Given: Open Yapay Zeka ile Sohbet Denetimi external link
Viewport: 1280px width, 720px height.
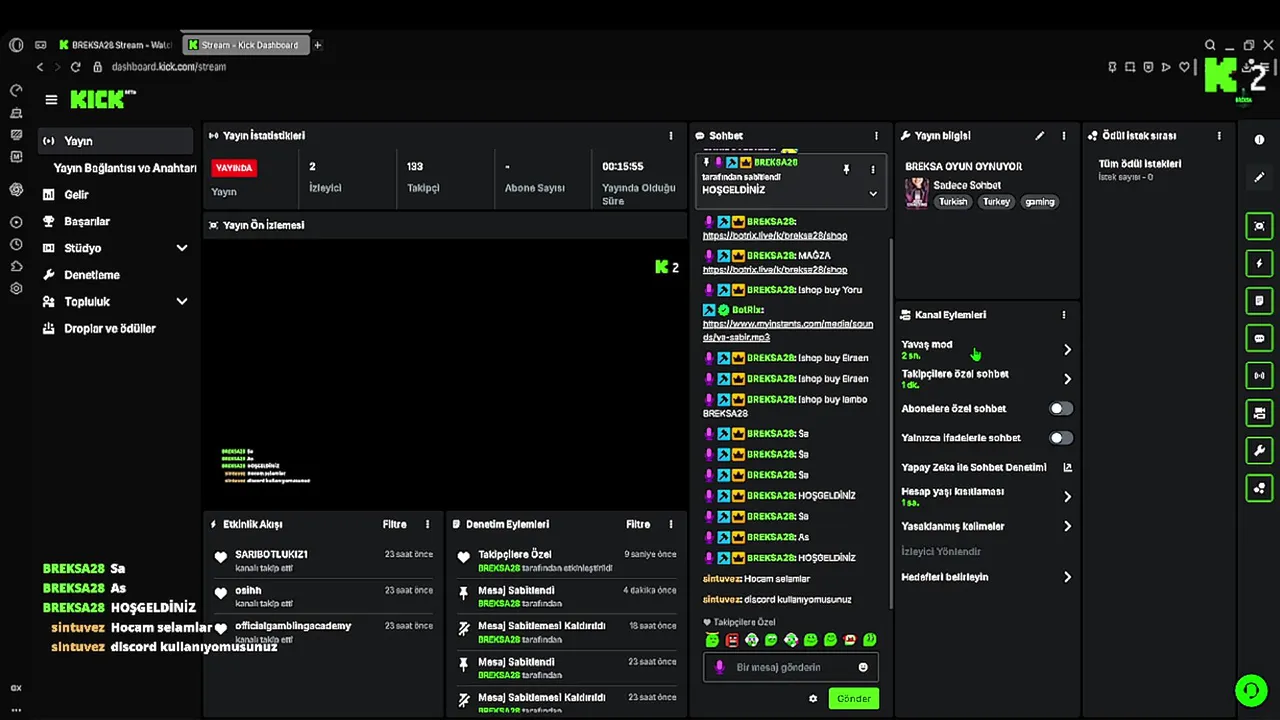Looking at the screenshot, I should coord(1067,467).
